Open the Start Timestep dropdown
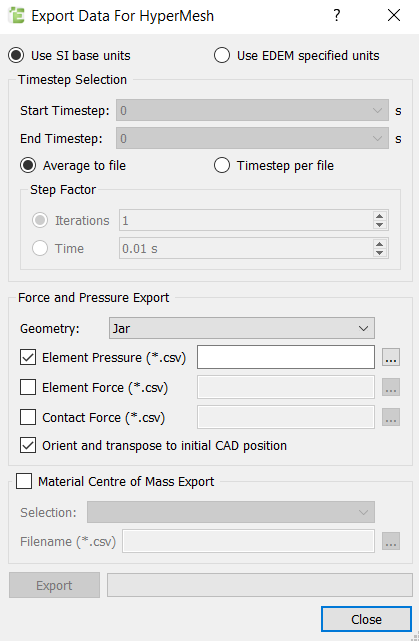Screen dimensions: 419x641 (252, 110)
